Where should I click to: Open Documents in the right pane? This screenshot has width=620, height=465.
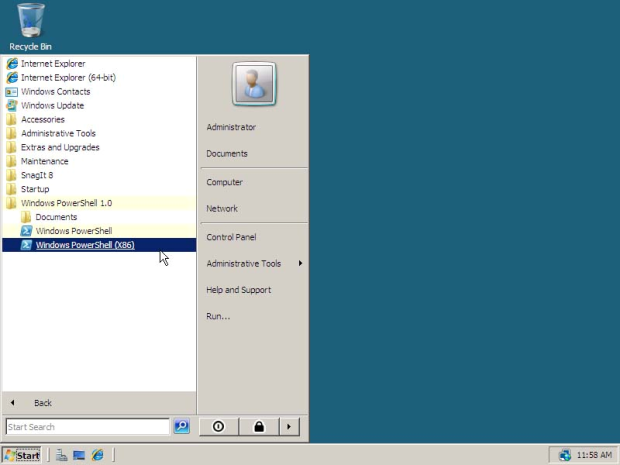[x=227, y=154]
